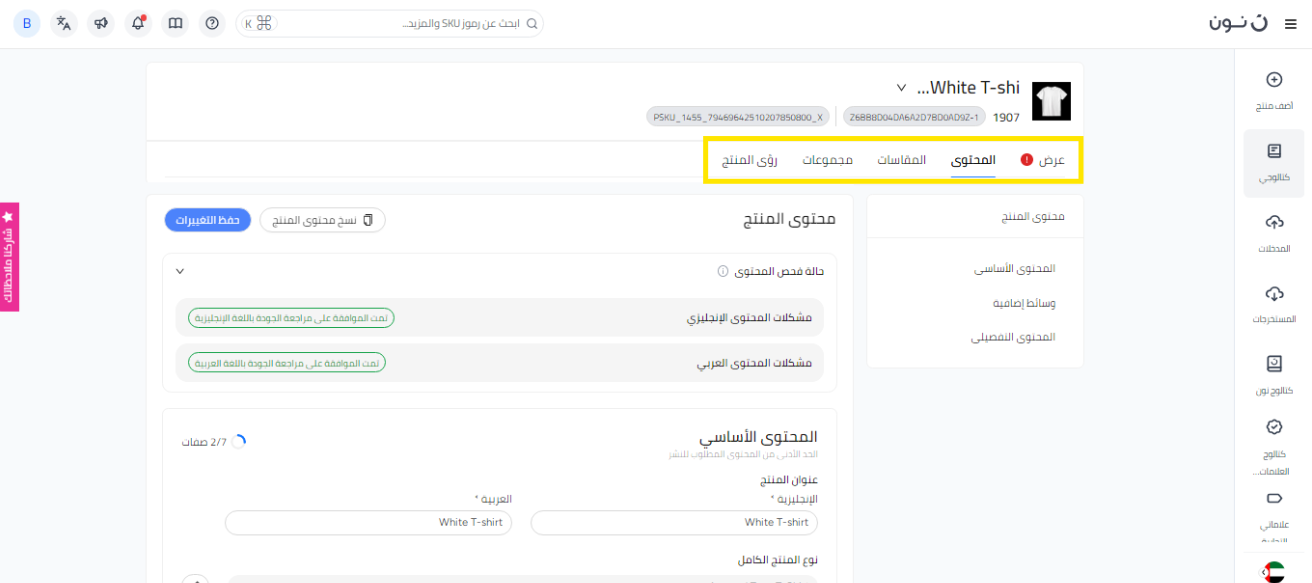Click the add product plus icon
This screenshot has width=1312, height=583.
click(1274, 80)
